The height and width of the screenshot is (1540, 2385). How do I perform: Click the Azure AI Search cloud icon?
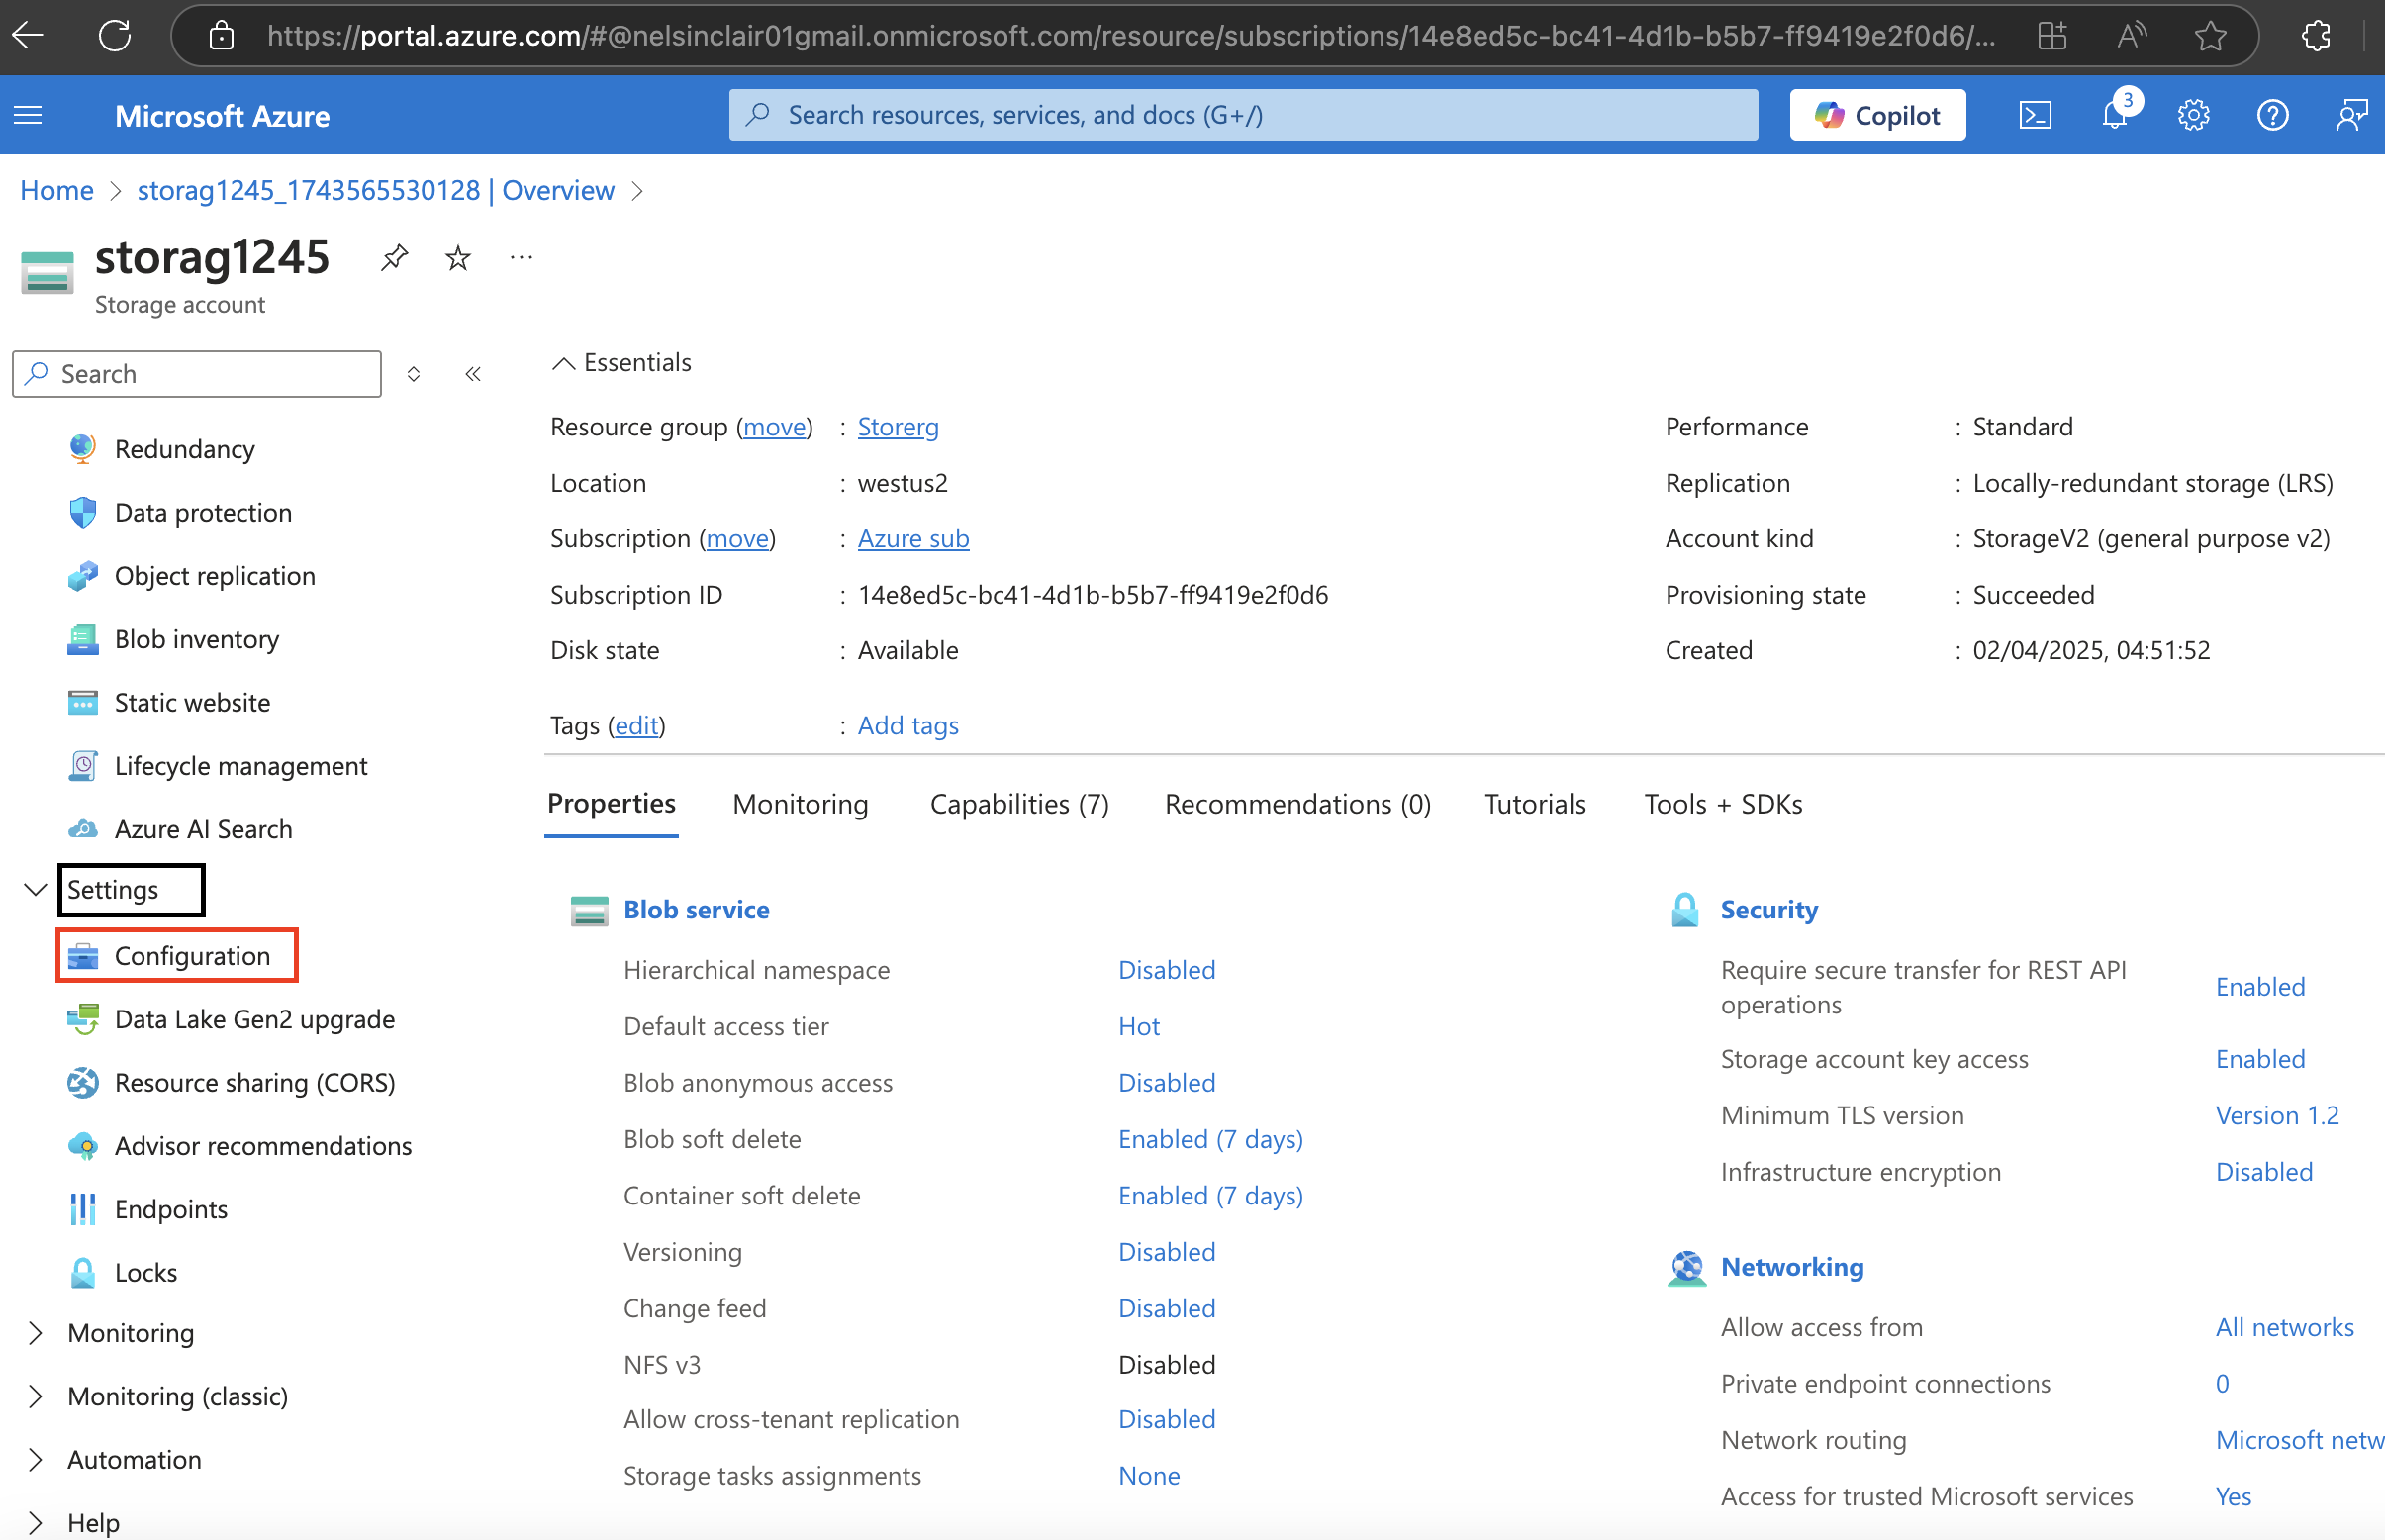coord(83,829)
